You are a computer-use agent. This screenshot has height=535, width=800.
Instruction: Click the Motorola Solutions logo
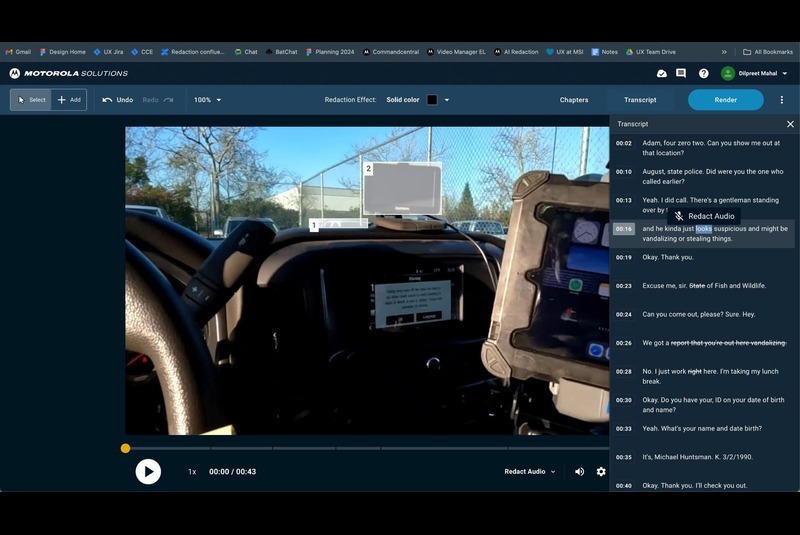[69, 73]
